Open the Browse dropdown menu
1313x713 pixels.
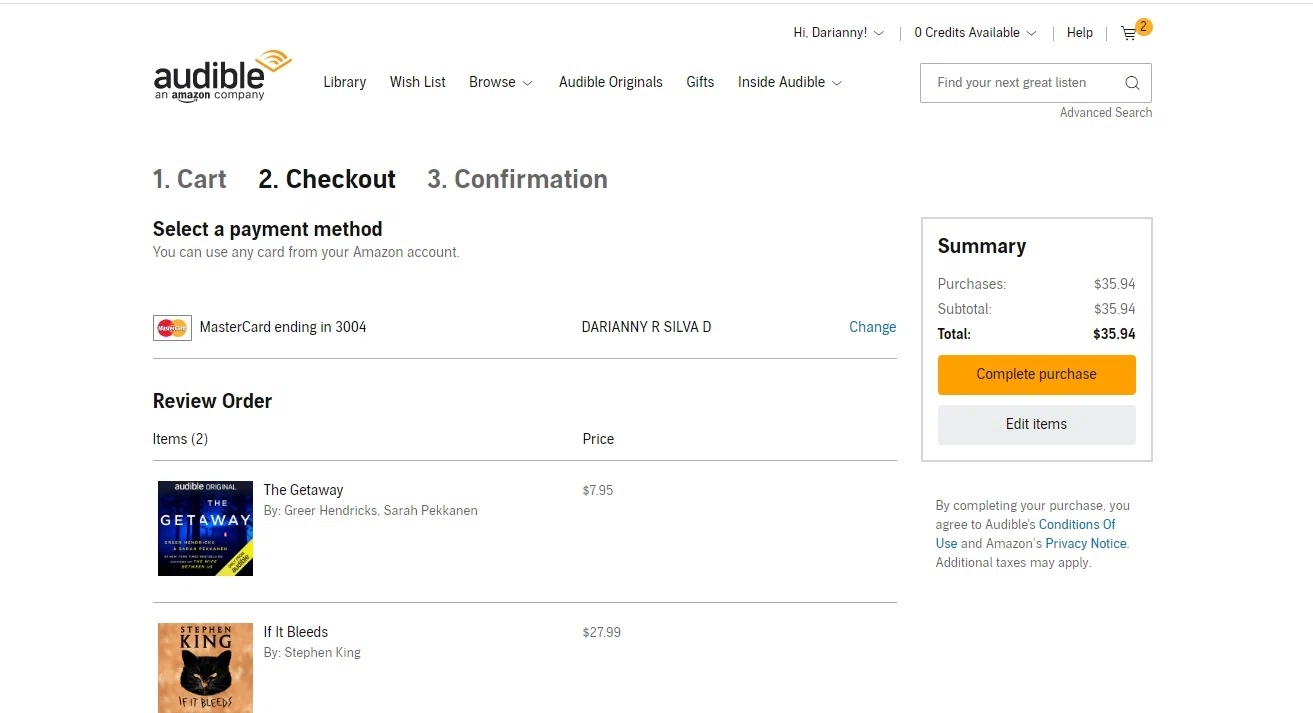coord(500,82)
